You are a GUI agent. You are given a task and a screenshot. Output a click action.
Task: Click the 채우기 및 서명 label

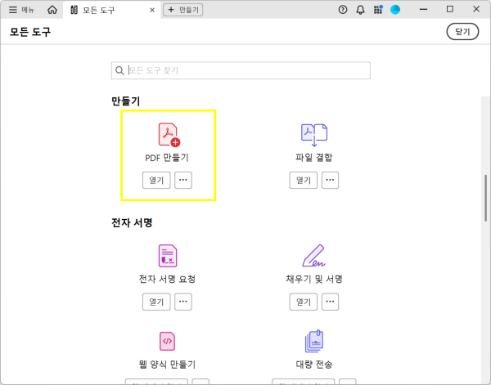pyautogui.click(x=314, y=279)
